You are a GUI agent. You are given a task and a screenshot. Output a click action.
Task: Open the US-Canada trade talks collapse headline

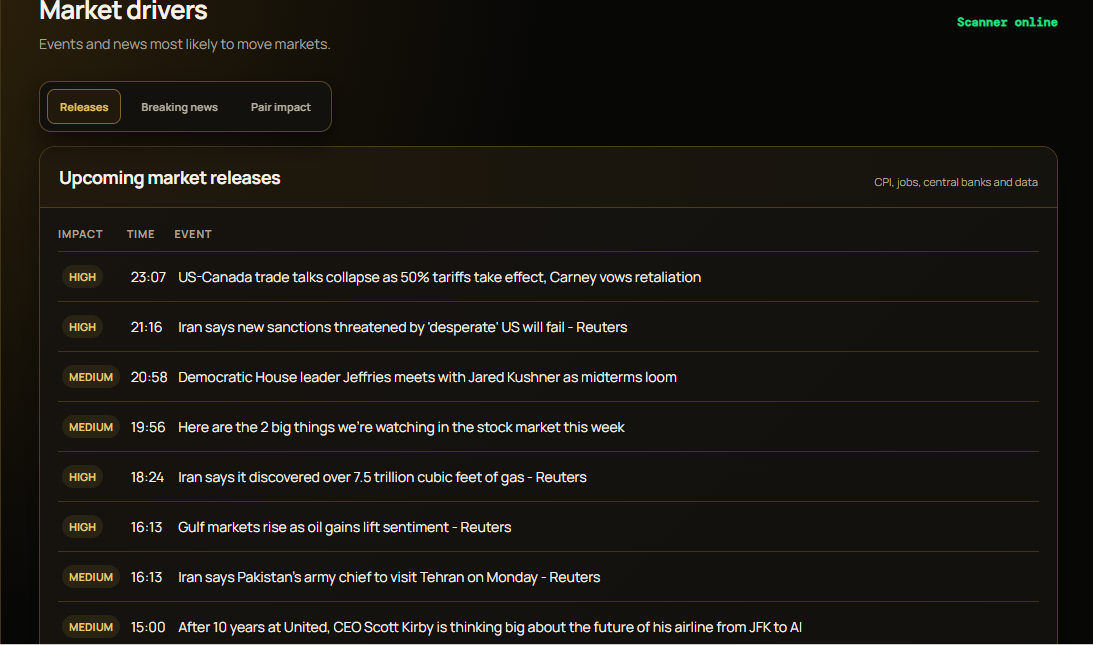439,278
